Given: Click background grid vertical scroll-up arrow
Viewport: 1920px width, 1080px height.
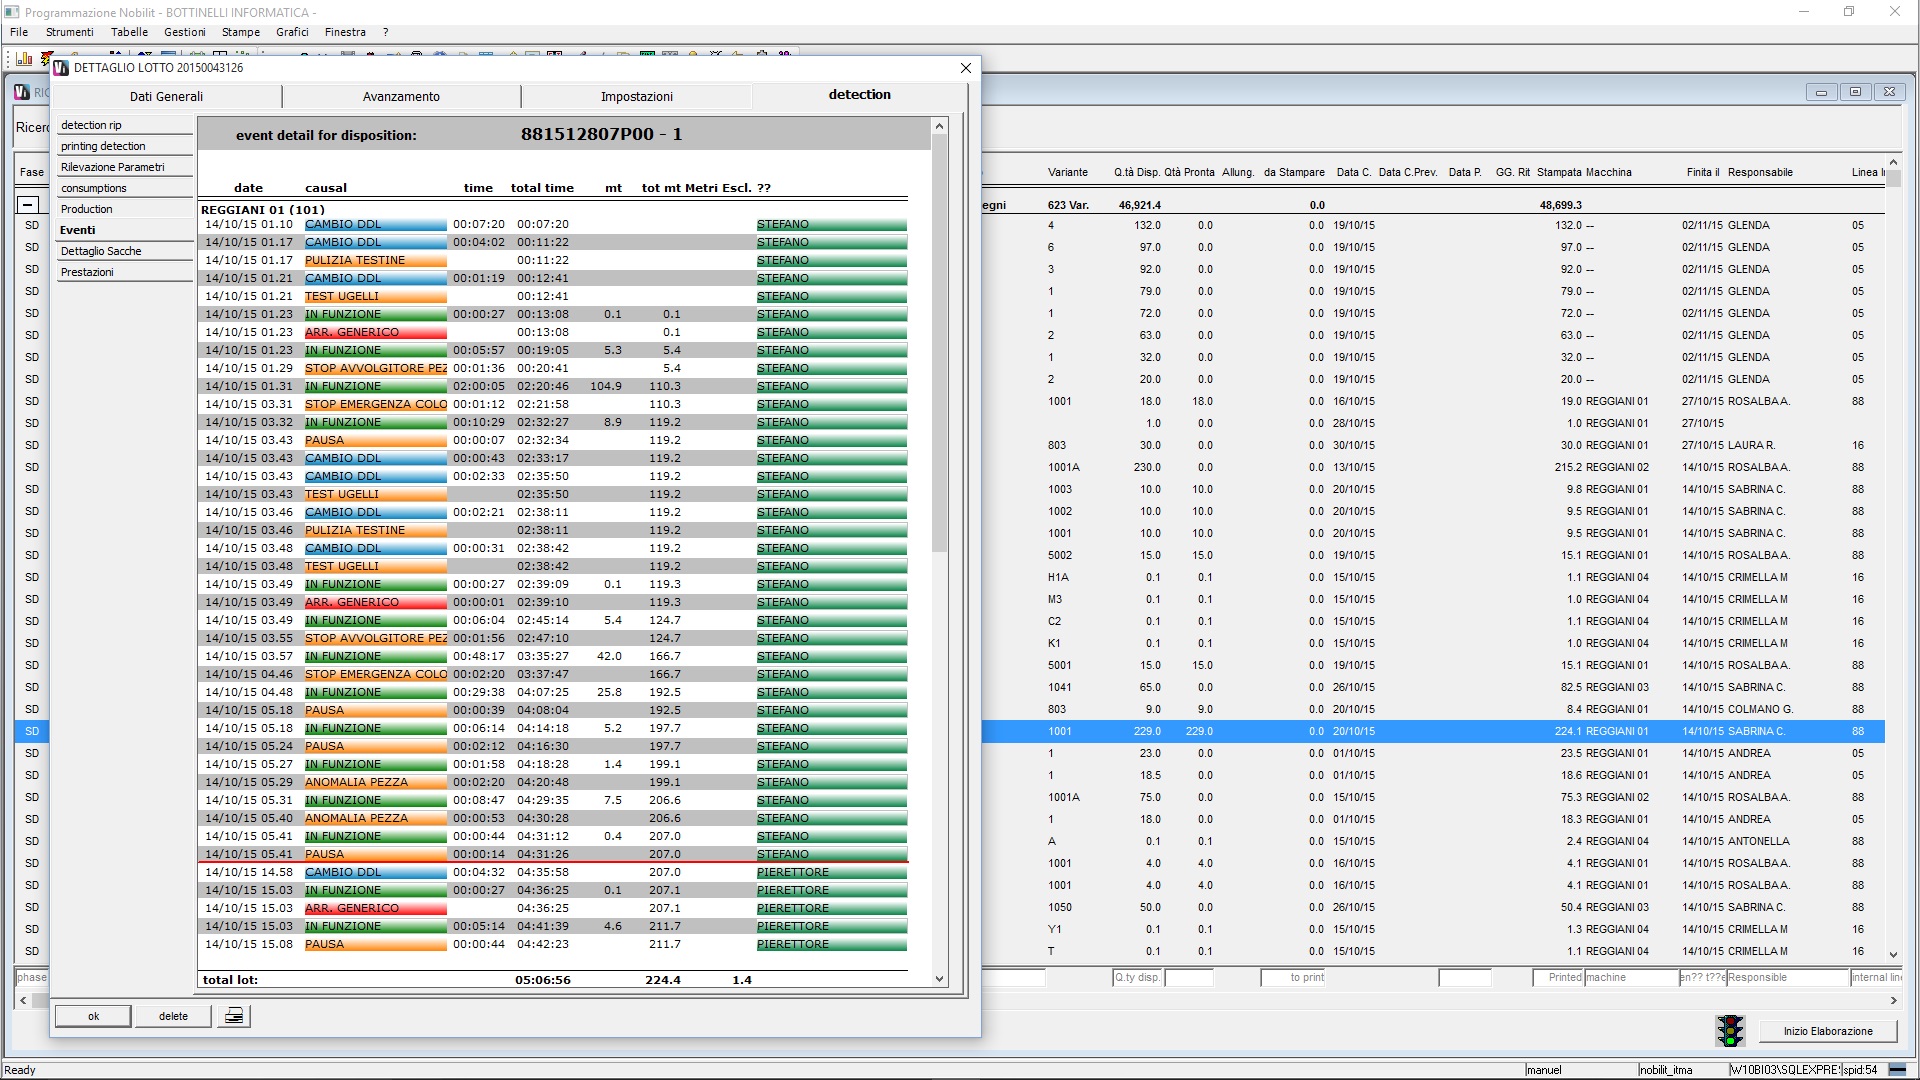Looking at the screenshot, I should point(1893,162).
